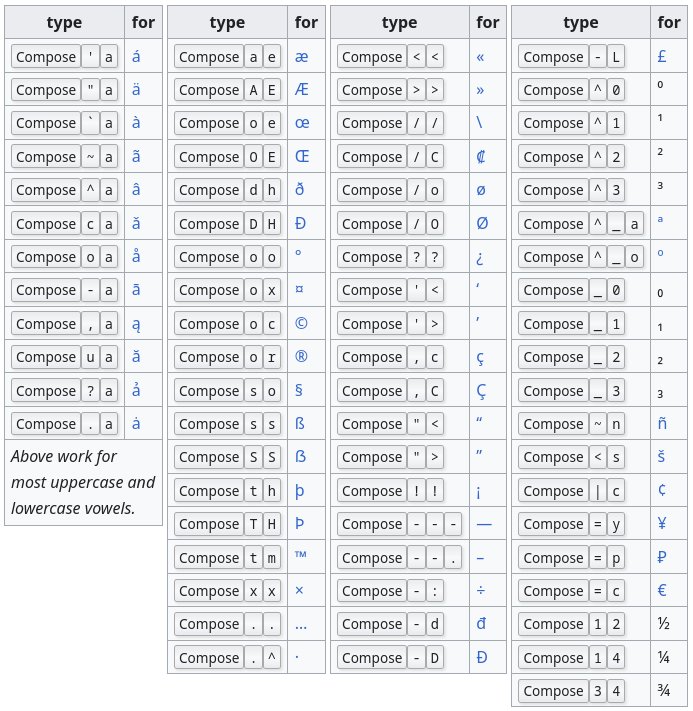Click the left guillemet « link

click(x=481, y=57)
